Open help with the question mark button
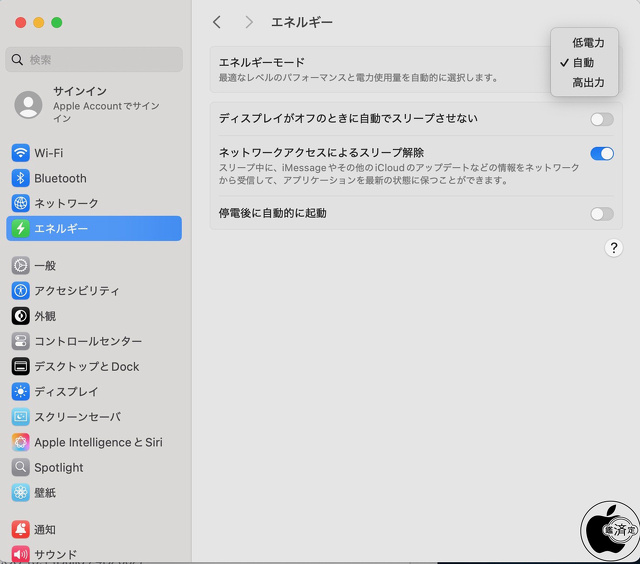This screenshot has height=564, width=640. click(613, 248)
